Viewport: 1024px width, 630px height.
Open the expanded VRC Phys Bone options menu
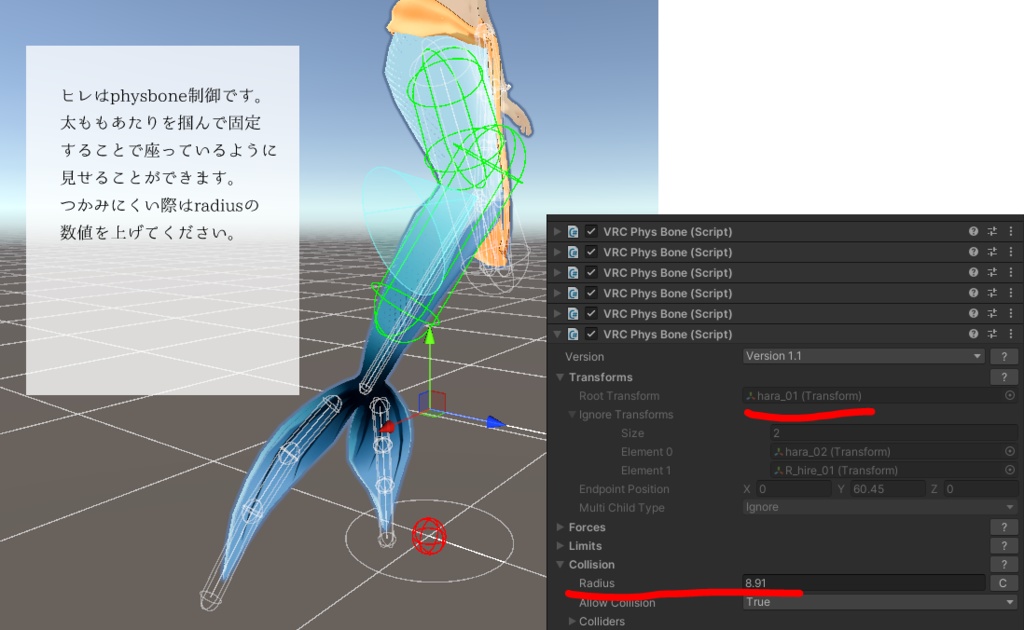tap(1011, 334)
